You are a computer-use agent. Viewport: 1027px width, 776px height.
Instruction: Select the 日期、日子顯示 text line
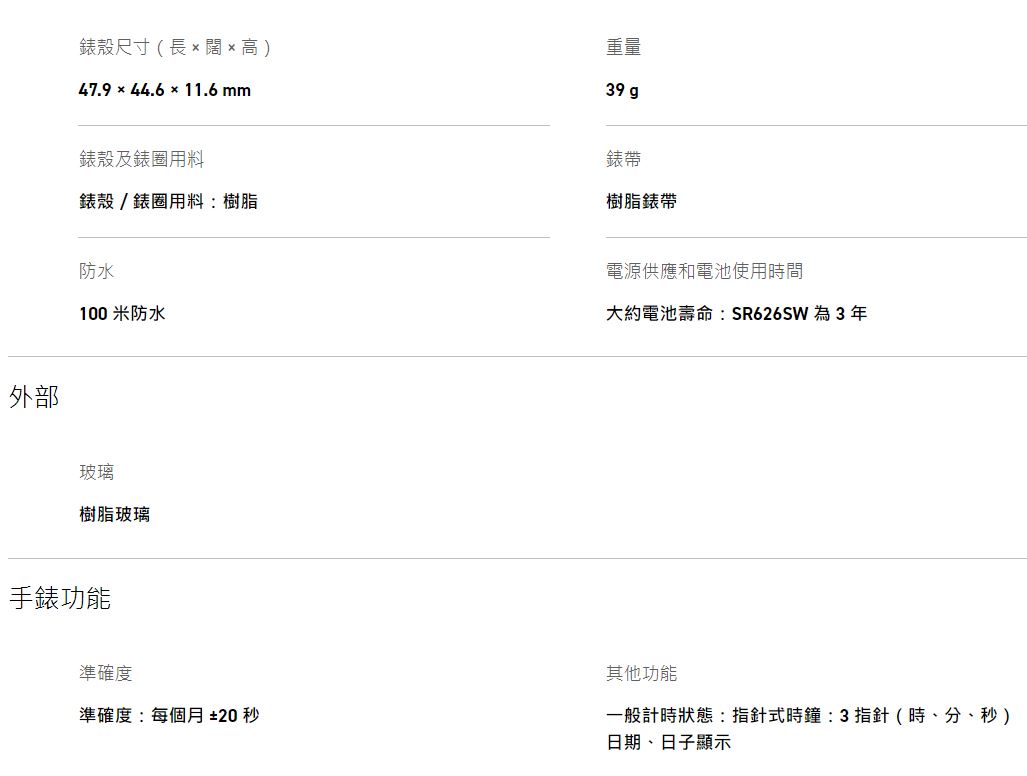tap(668, 742)
